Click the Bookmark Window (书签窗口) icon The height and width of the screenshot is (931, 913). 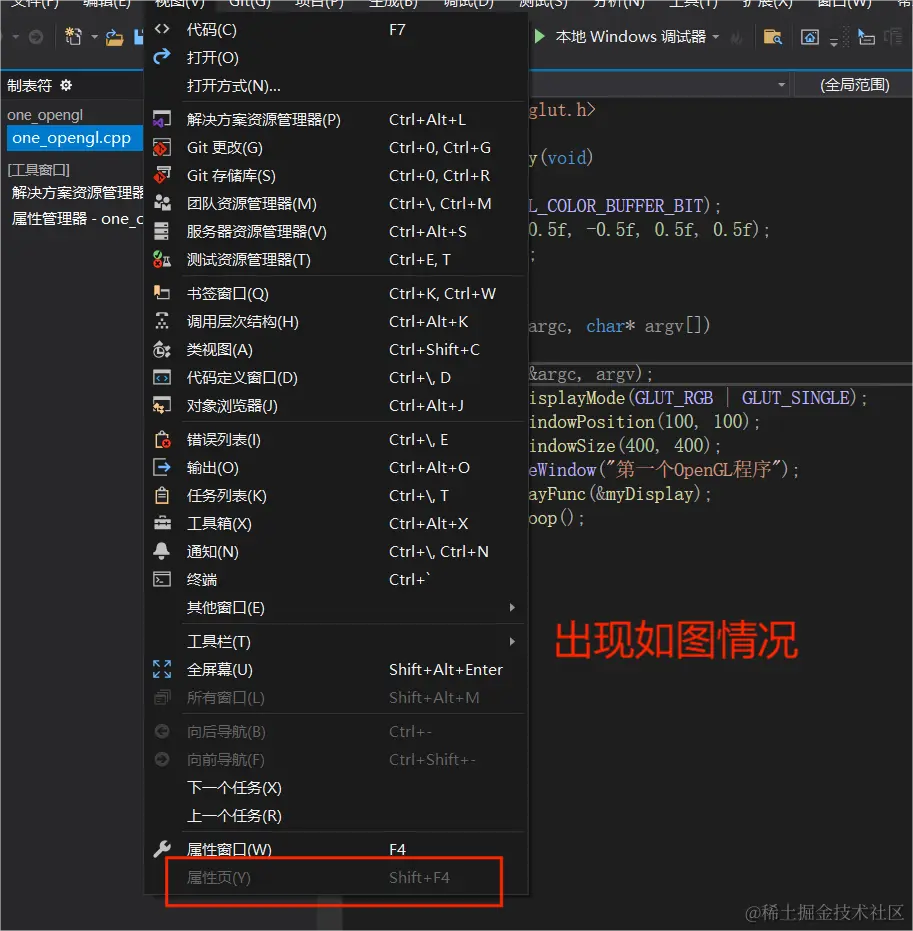161,293
